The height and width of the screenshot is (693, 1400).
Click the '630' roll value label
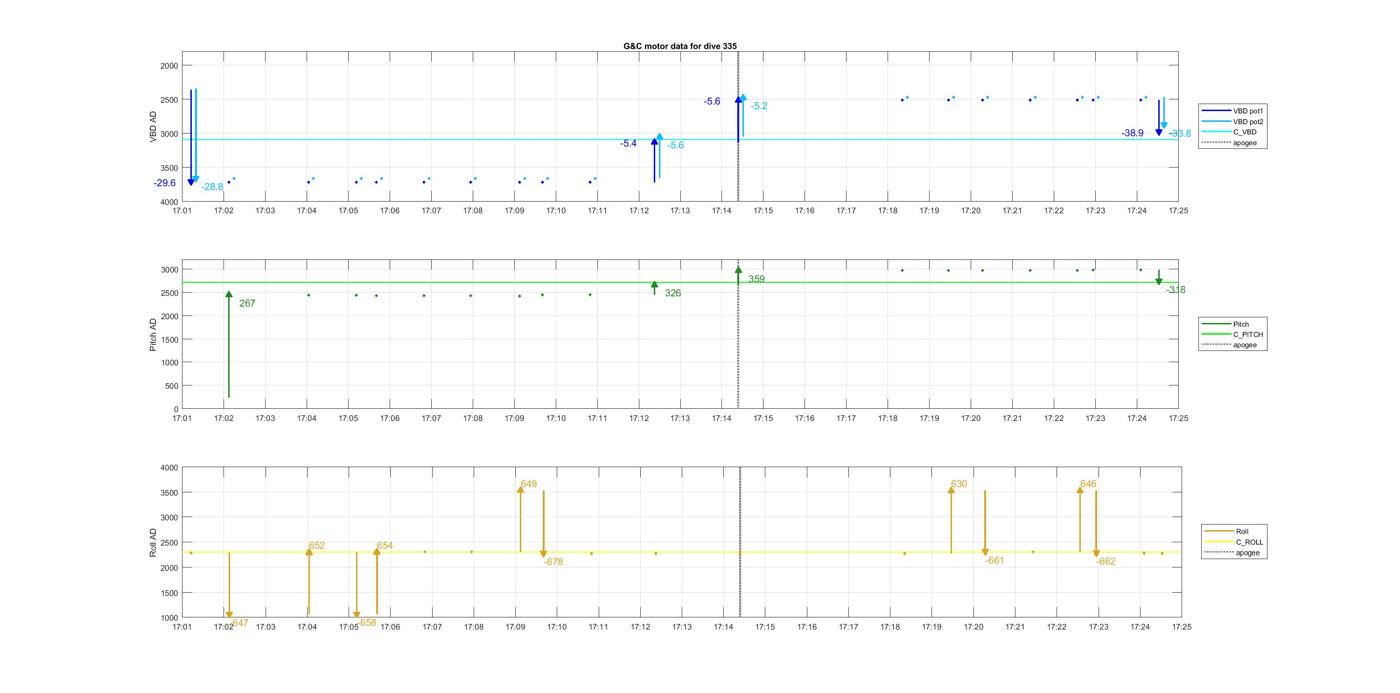(x=959, y=484)
